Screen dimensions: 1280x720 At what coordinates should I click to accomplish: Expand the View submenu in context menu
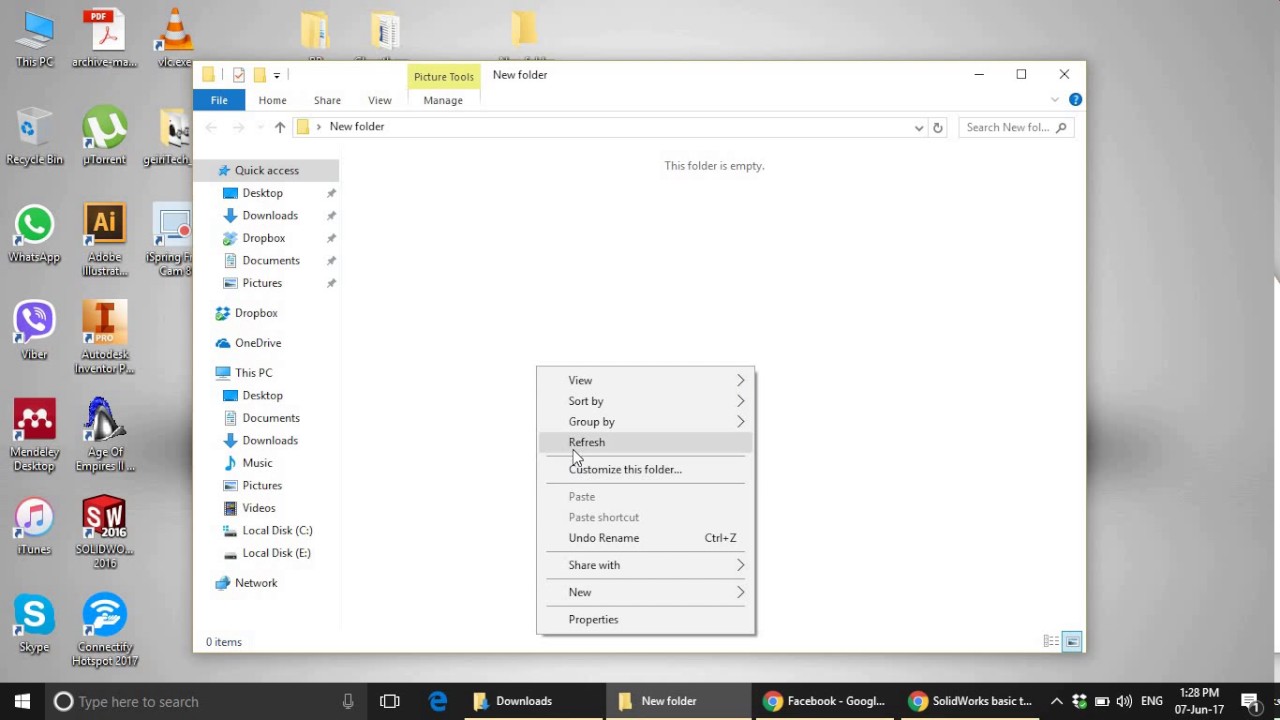click(646, 380)
